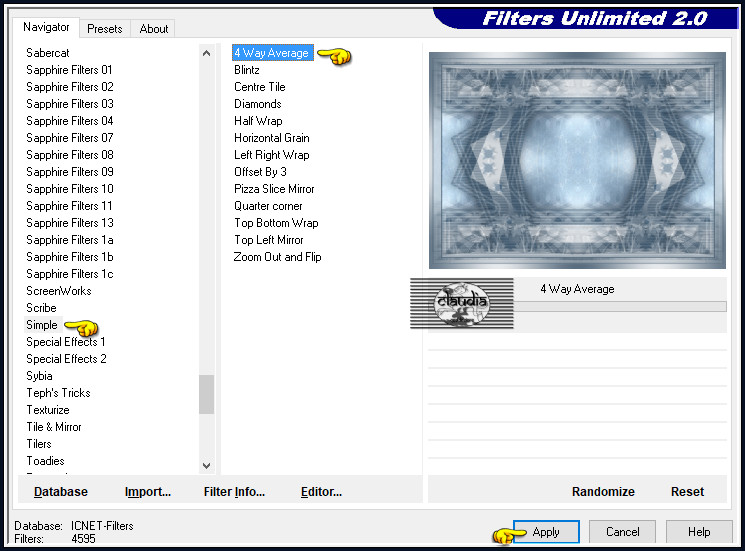Viewport: 745px width, 551px height.
Task: Select Sapphire Filters 08 category
Action: (x=70, y=155)
